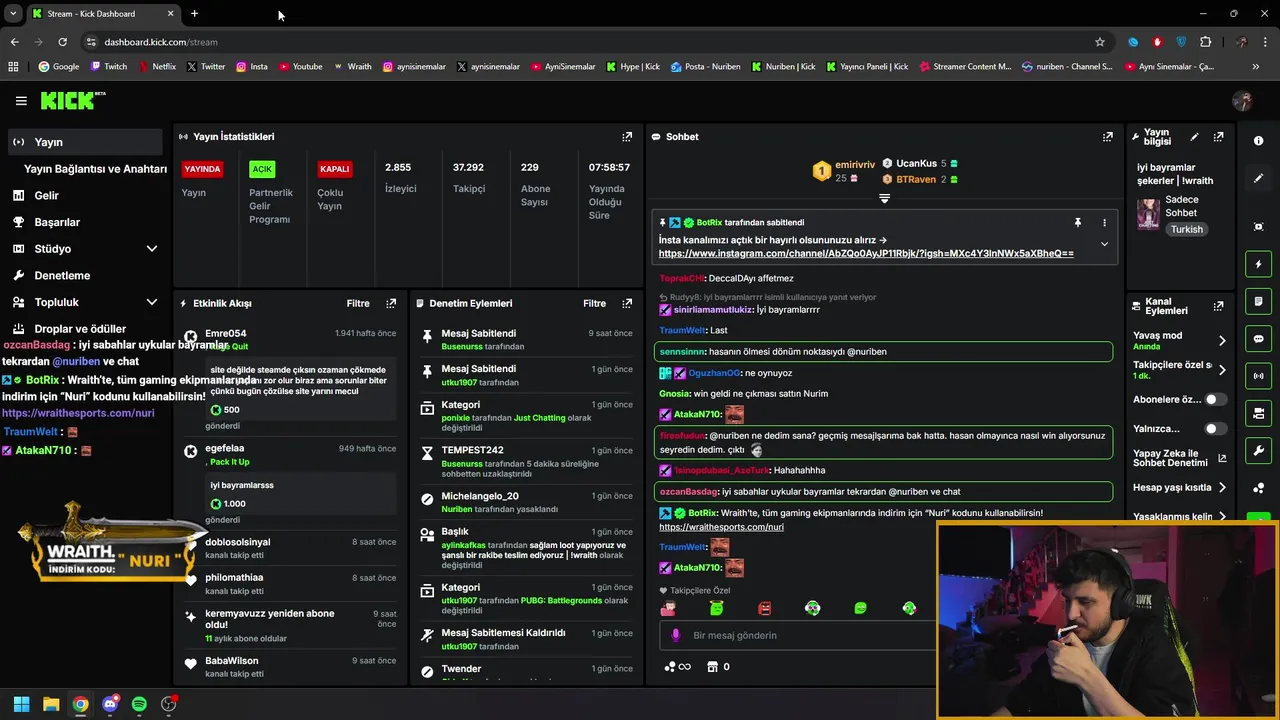Toggle the Yalnızca... switch
Image resolution: width=1280 pixels, height=720 pixels.
pos(1215,429)
